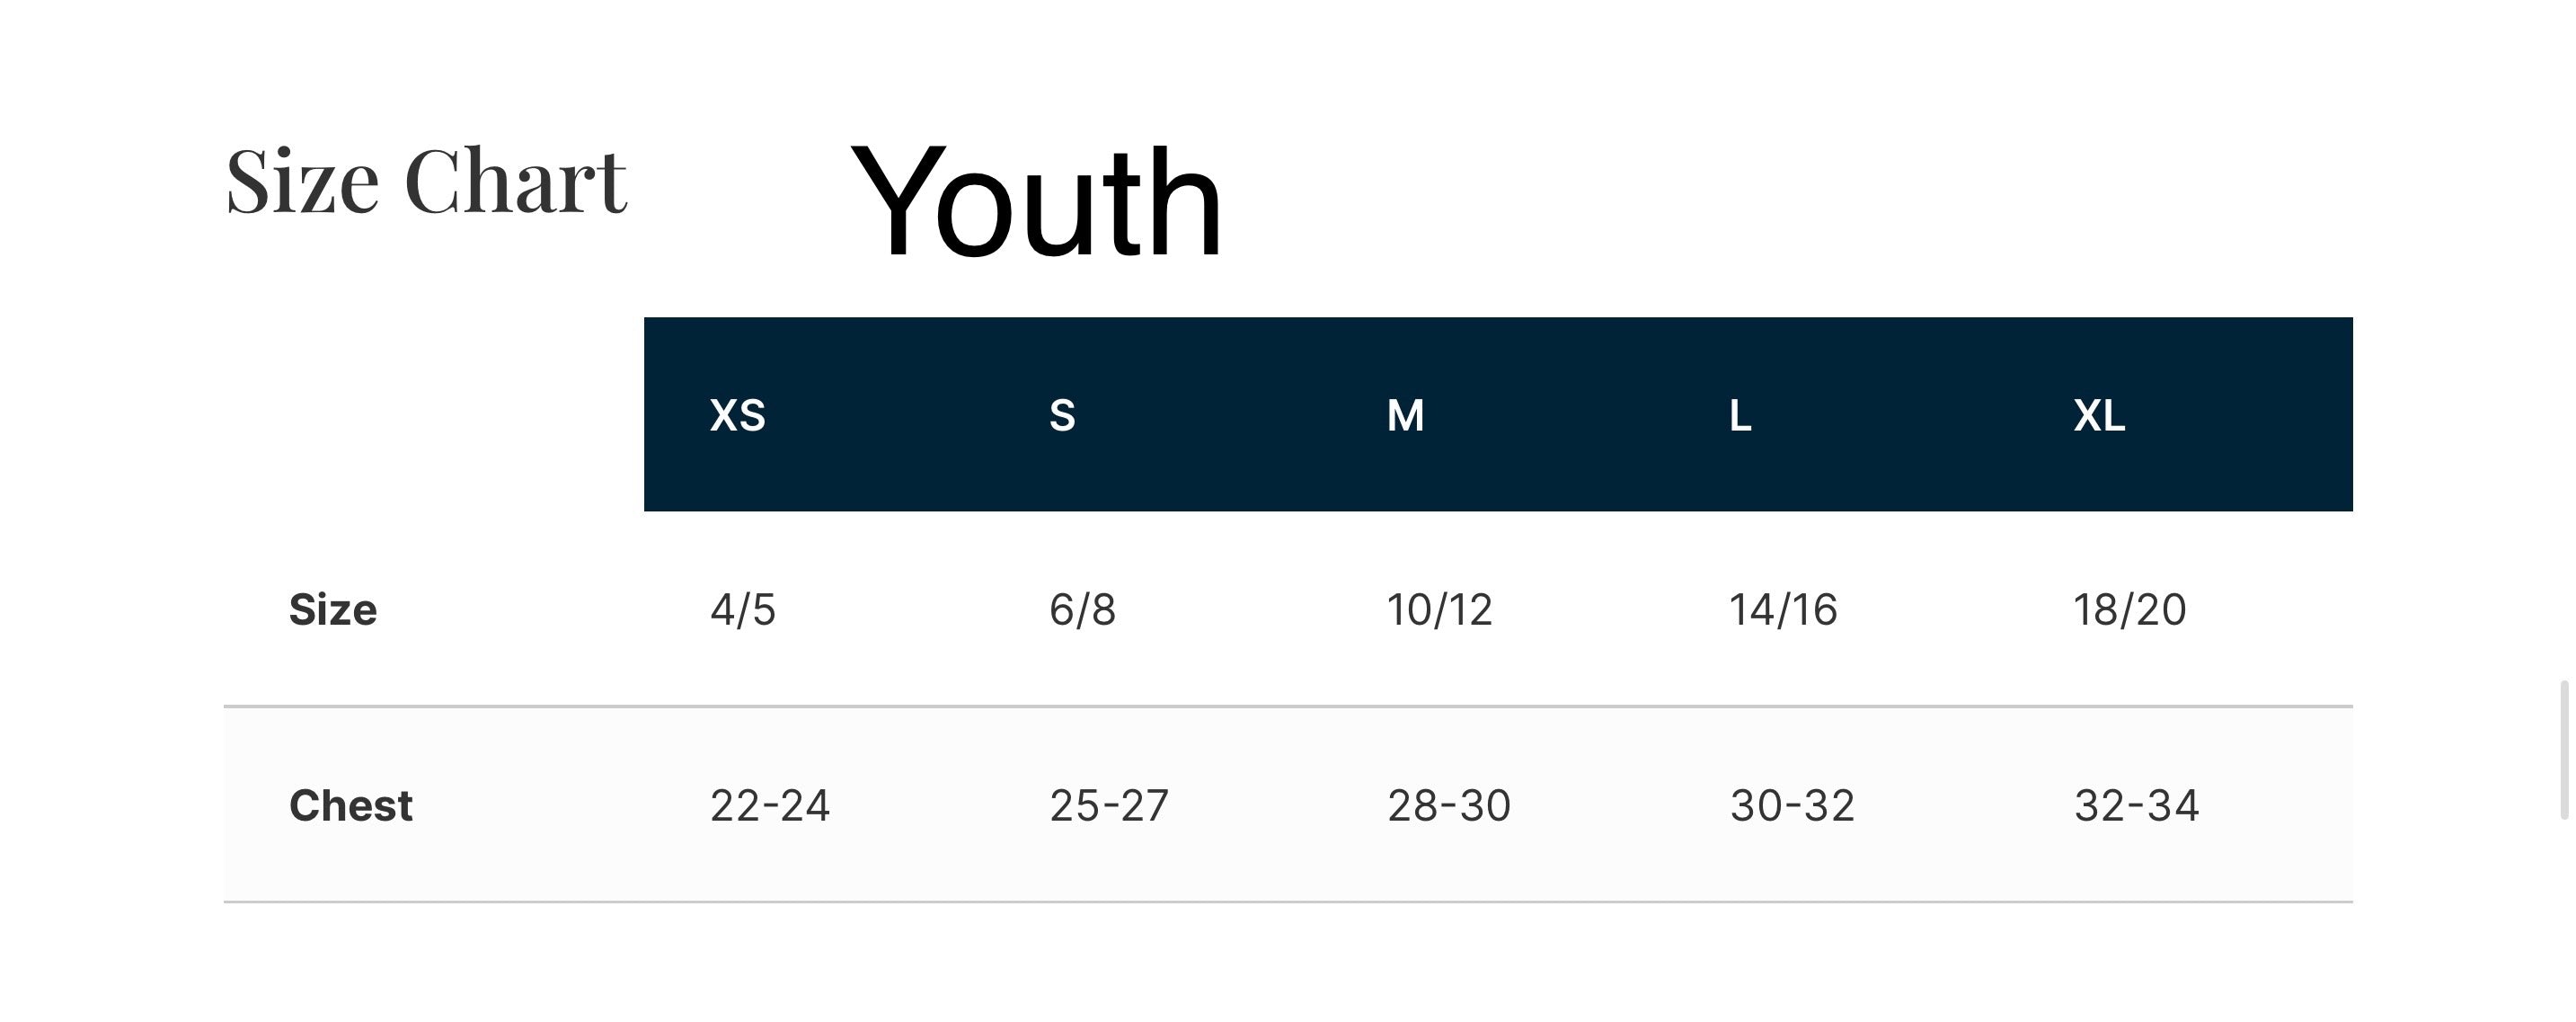The width and height of the screenshot is (2576, 1022).
Task: Click the 30-32 chest measurement
Action: [1792, 806]
